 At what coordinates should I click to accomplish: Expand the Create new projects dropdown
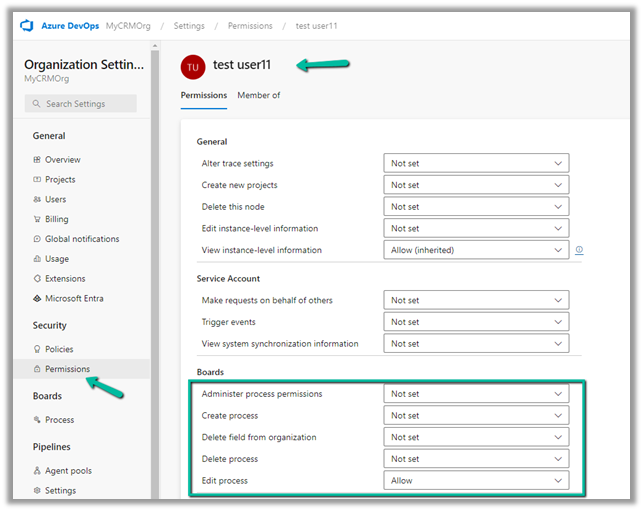tap(476, 185)
